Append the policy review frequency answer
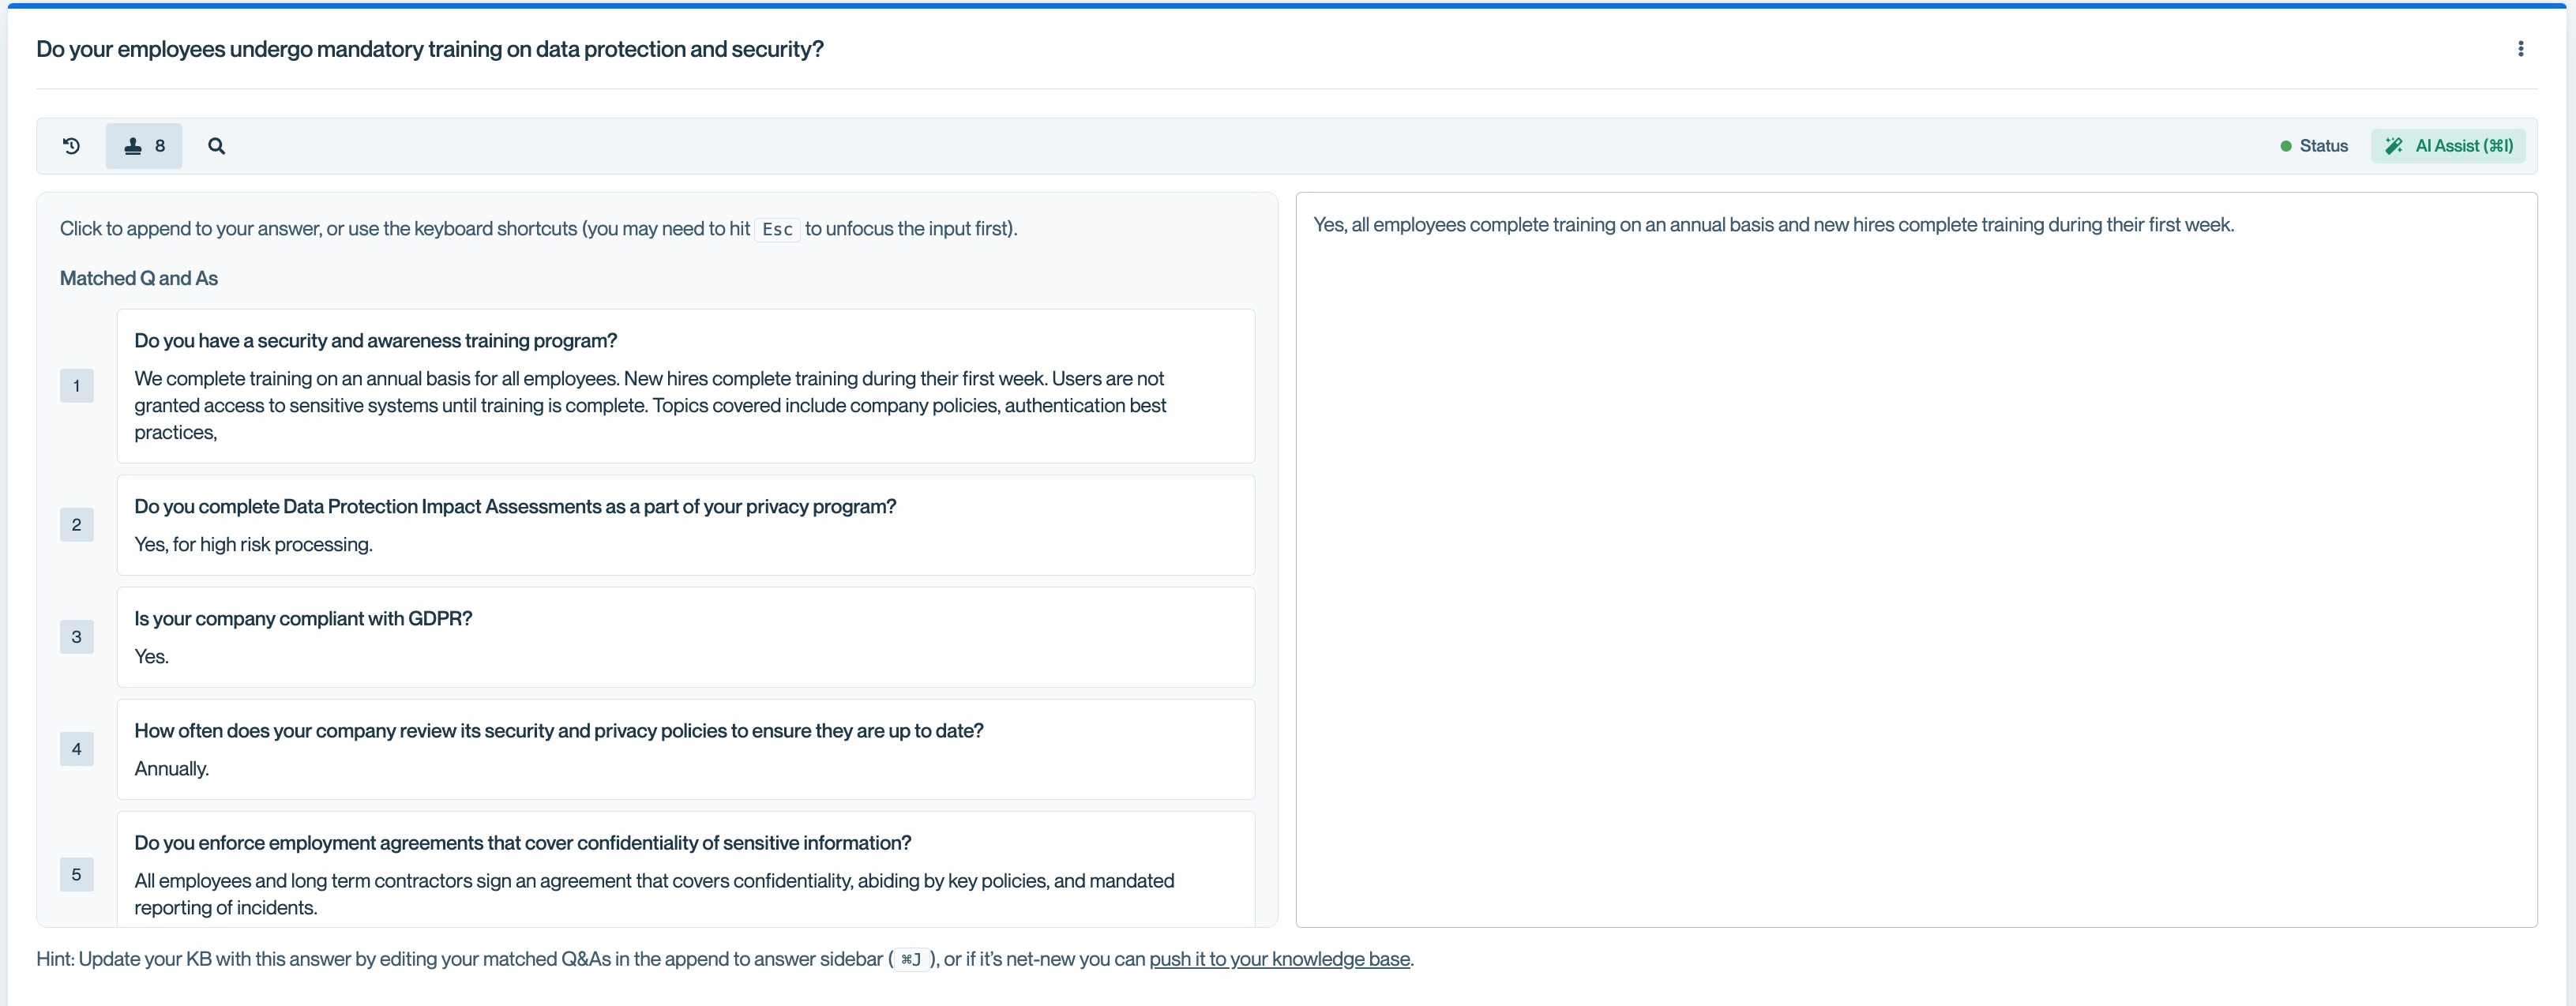Viewport: 2576px width, 1006px height. [685, 749]
